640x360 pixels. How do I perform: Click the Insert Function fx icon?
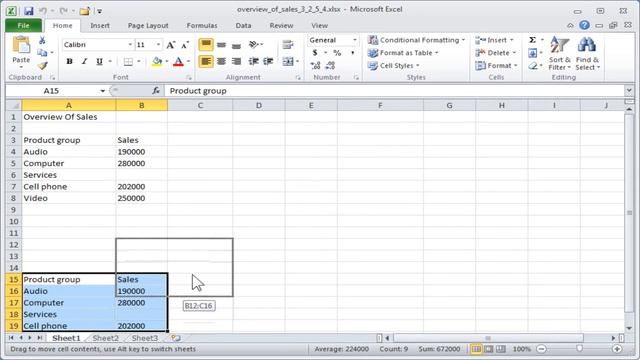tap(156, 91)
